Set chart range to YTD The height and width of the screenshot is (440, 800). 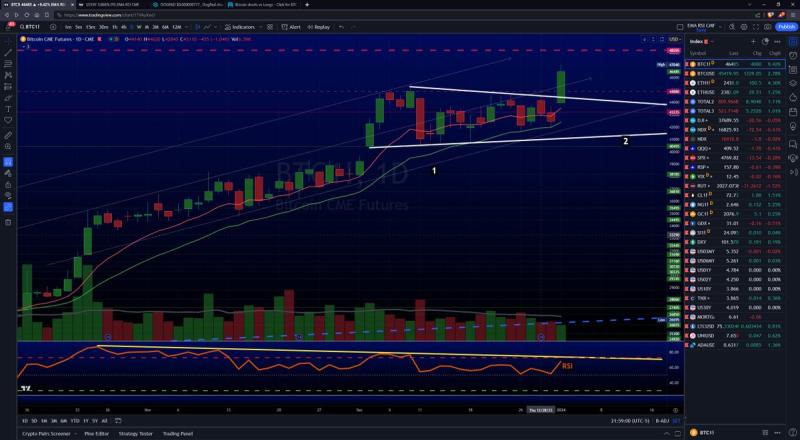75,421
